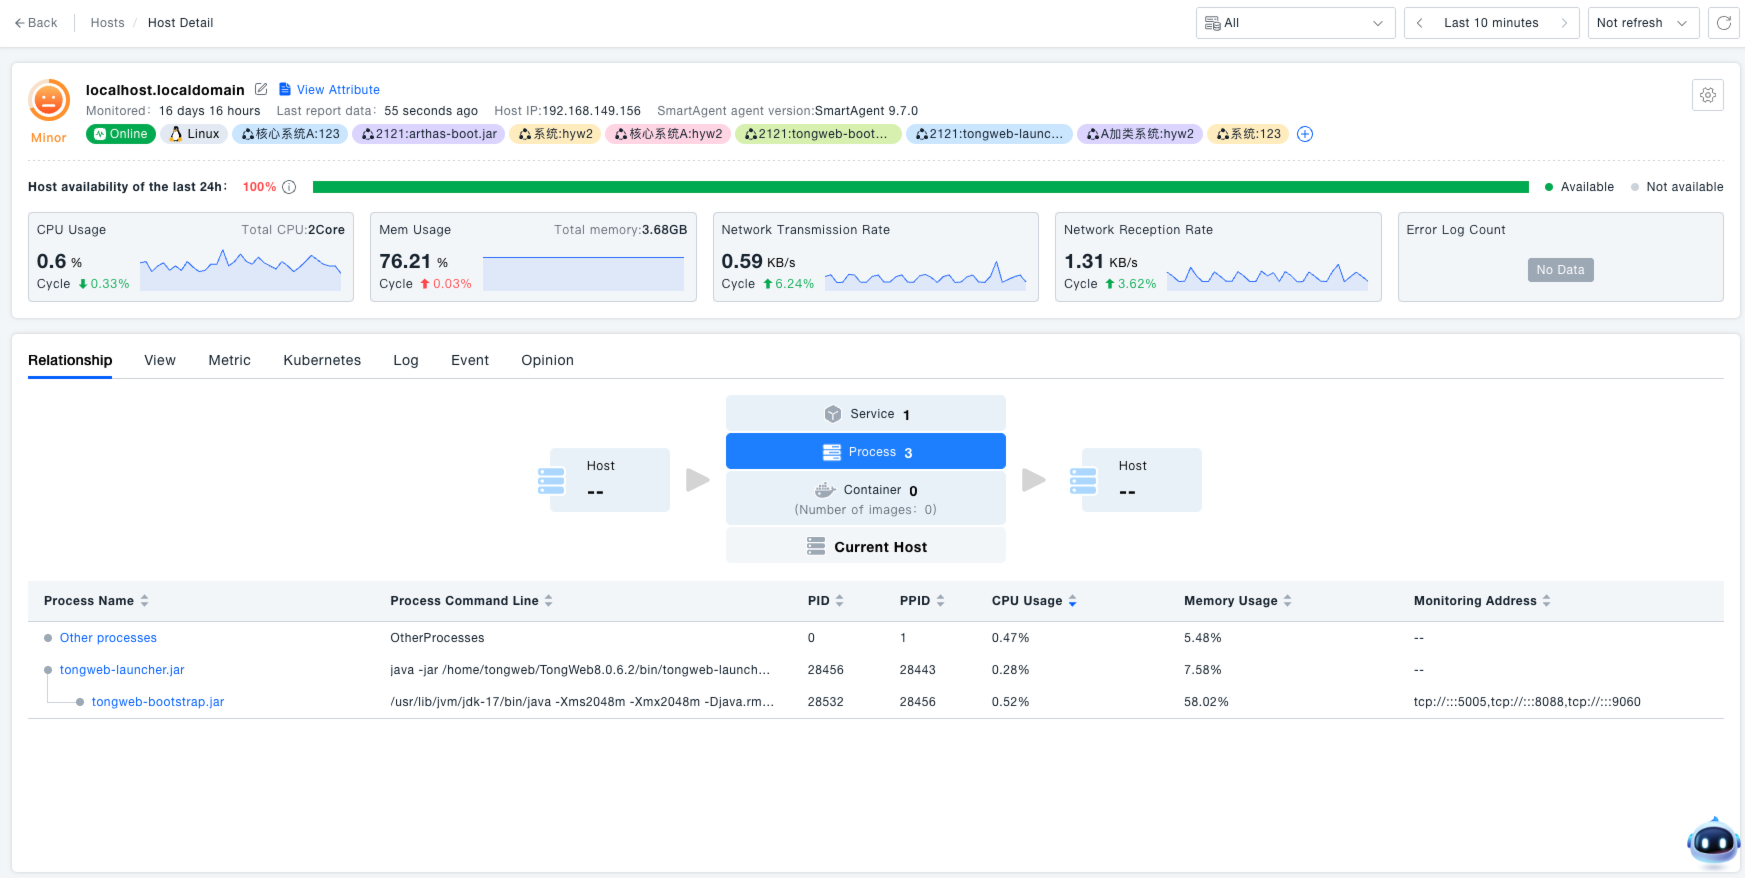
Task: Click the green host availability bar
Action: (920, 187)
